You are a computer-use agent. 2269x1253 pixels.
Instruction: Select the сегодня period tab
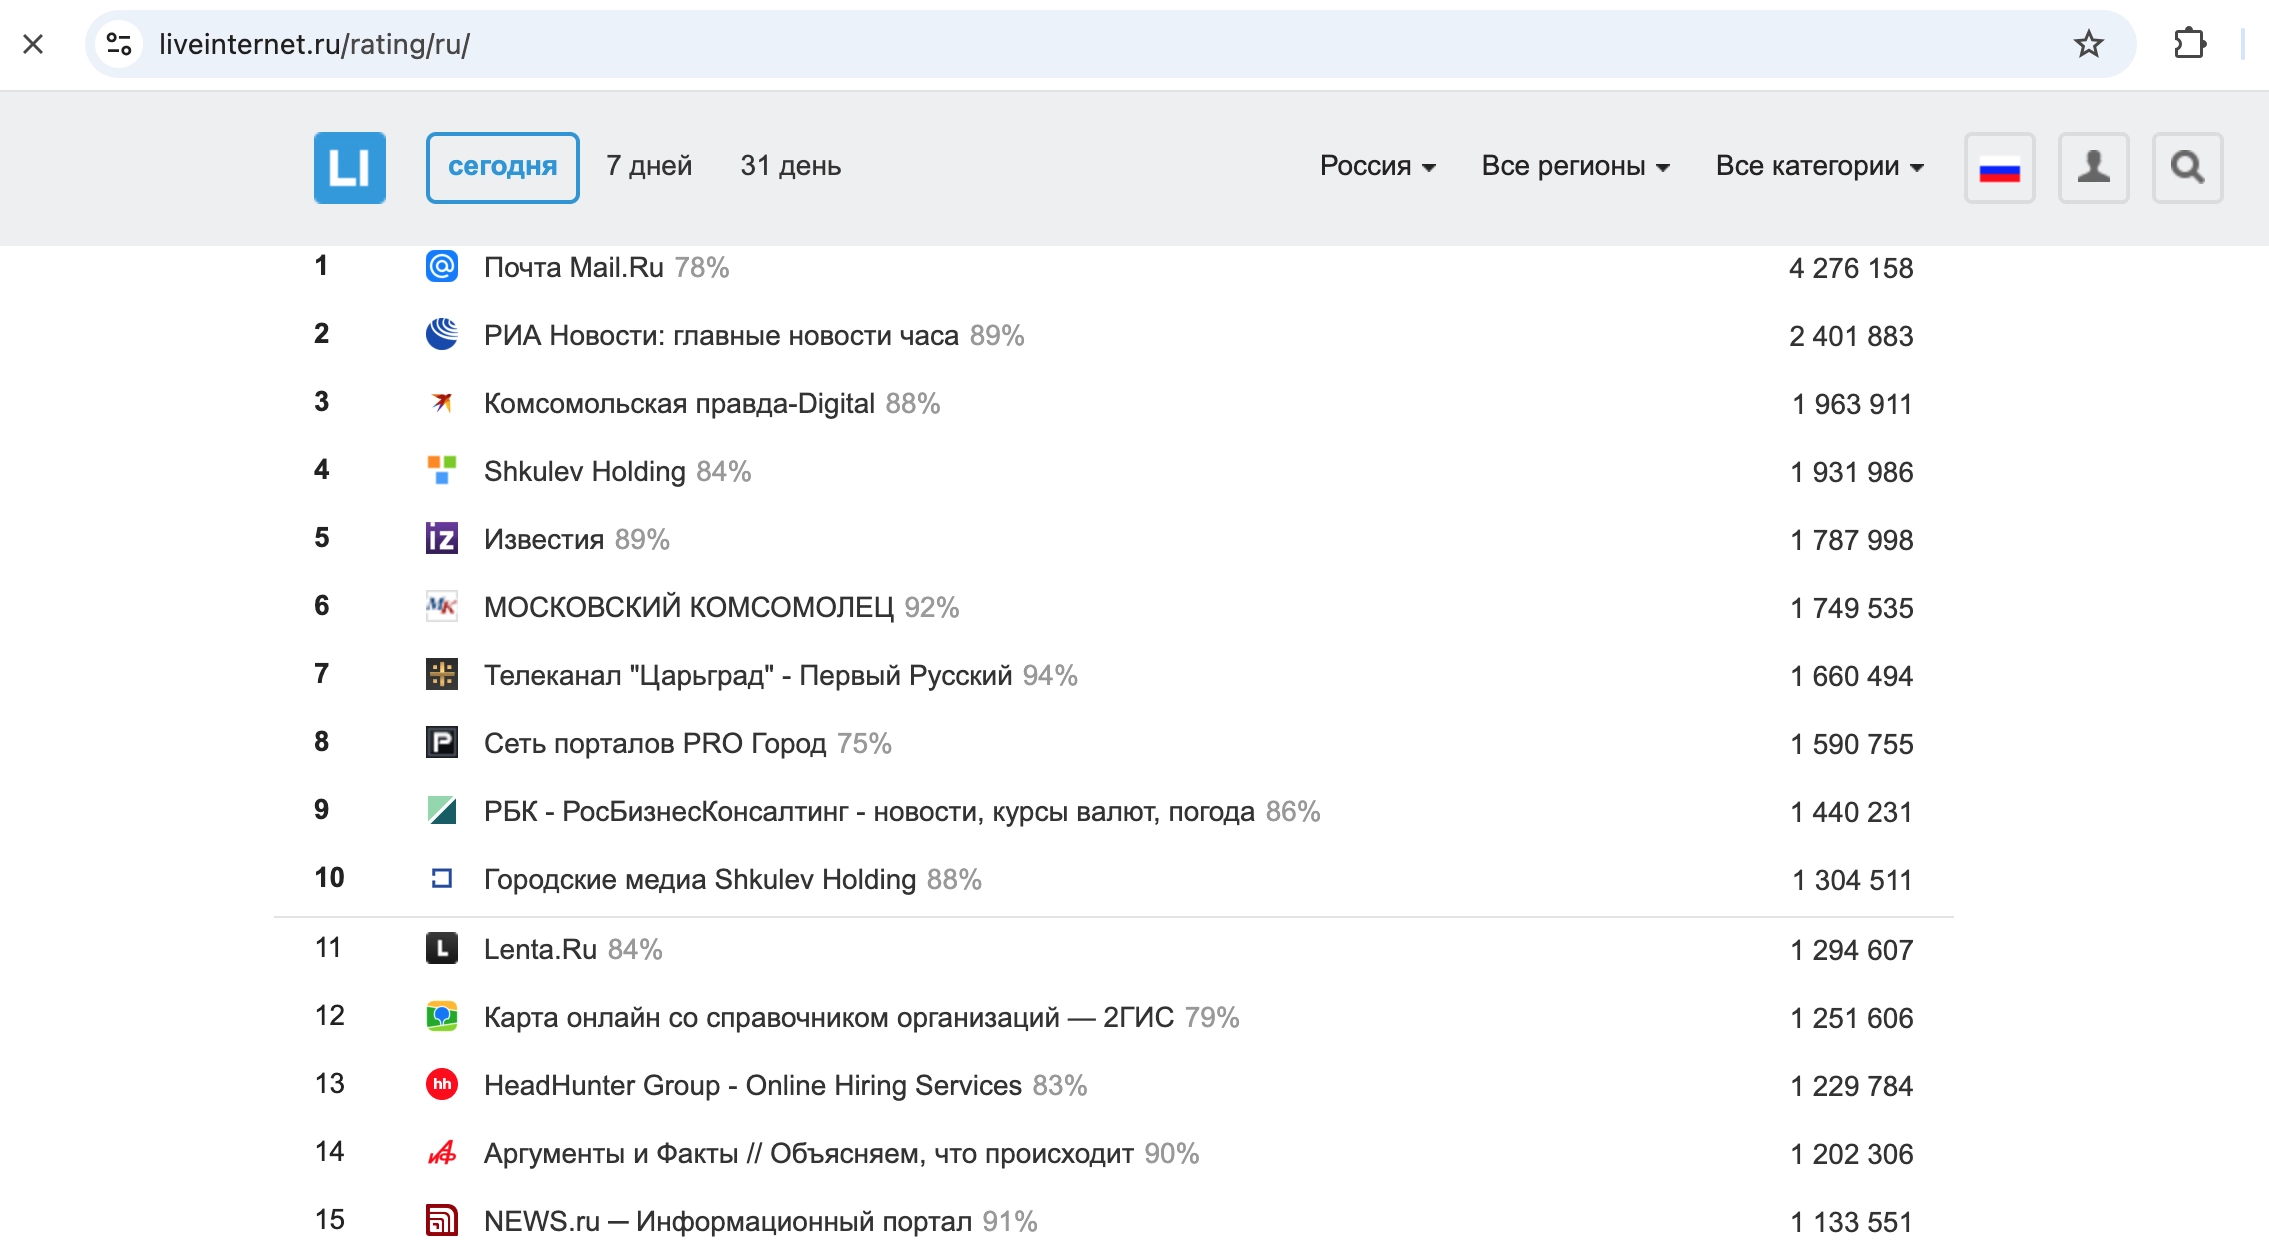point(502,167)
